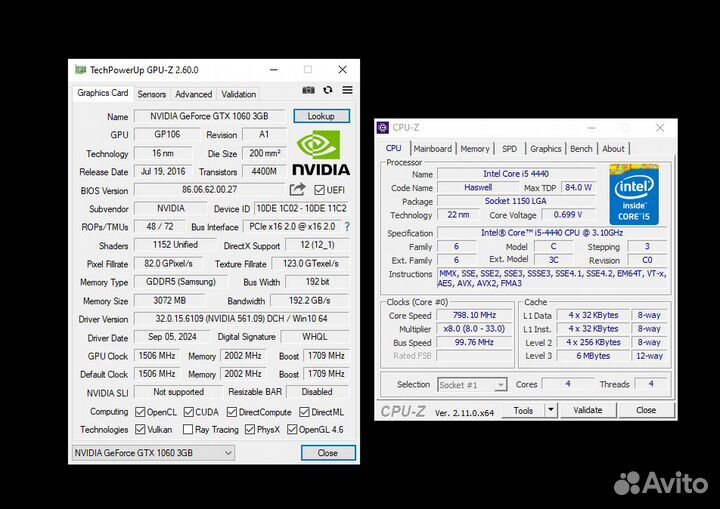Click the Level 3 cache 6 MBytes value
Image resolution: width=720 pixels, height=509 pixels.
[593, 356]
